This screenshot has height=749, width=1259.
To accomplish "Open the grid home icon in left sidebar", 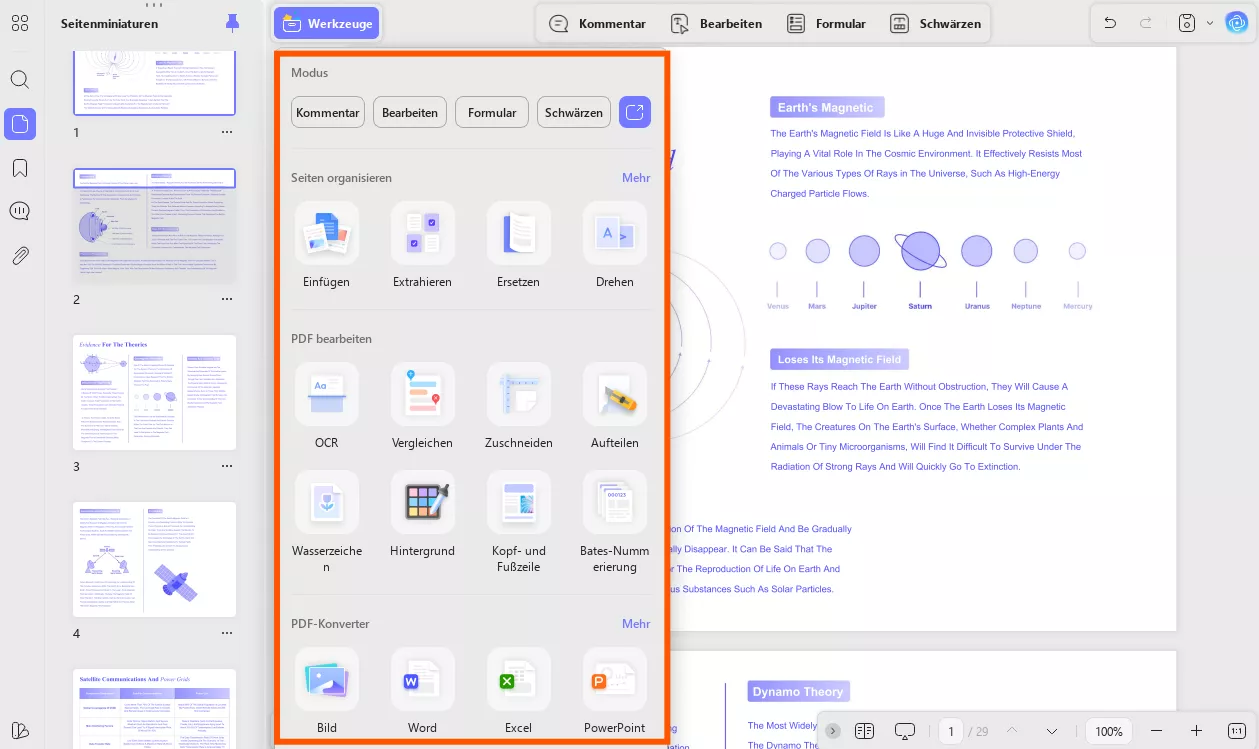I will click(20, 23).
